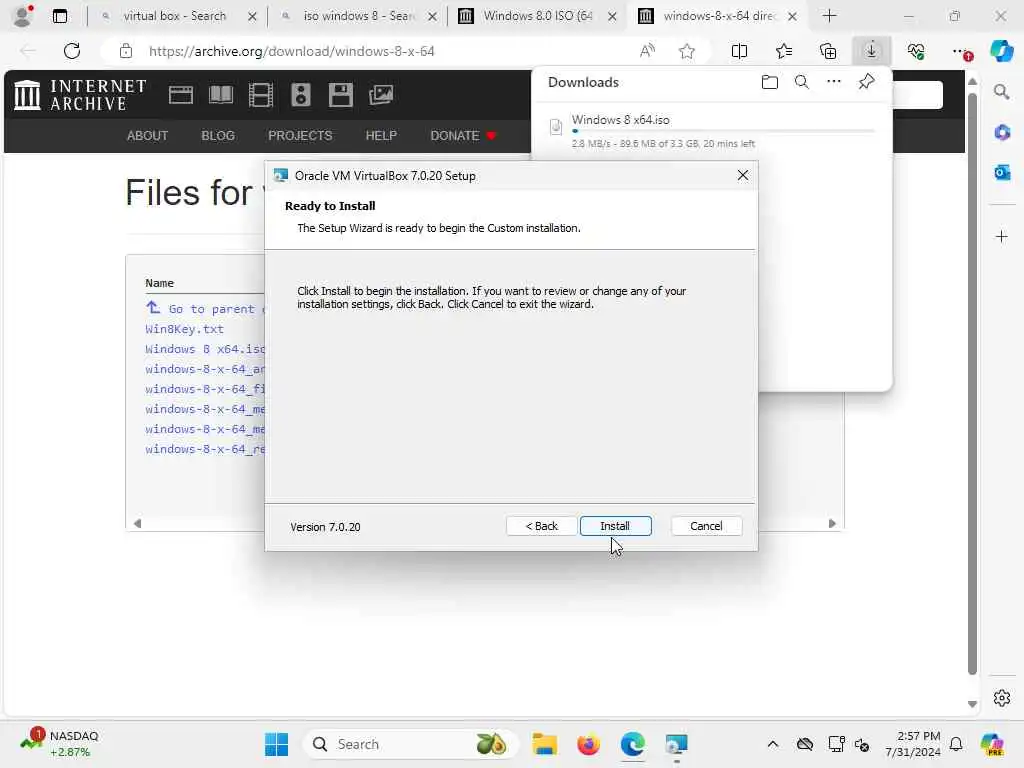The image size is (1024, 768).
Task: Open the BLOG menu item
Action: [218, 136]
